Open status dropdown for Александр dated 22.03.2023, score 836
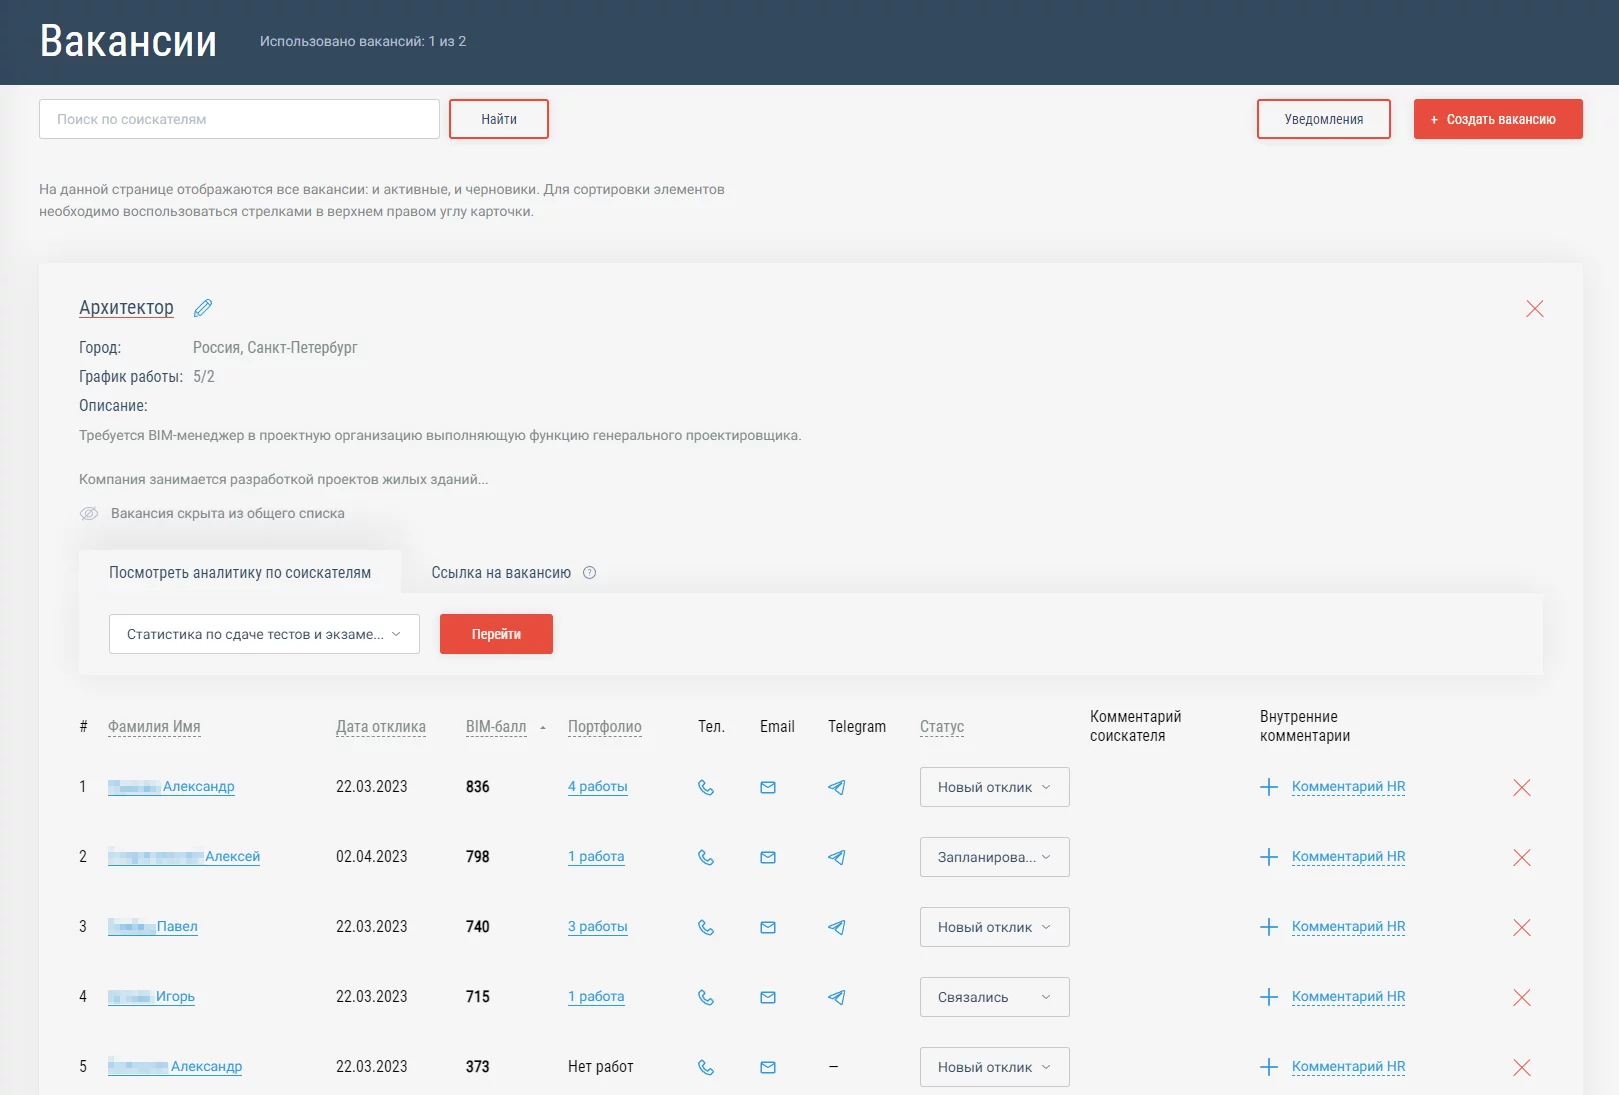Screen dimensions: 1619x1095 tap(995, 787)
